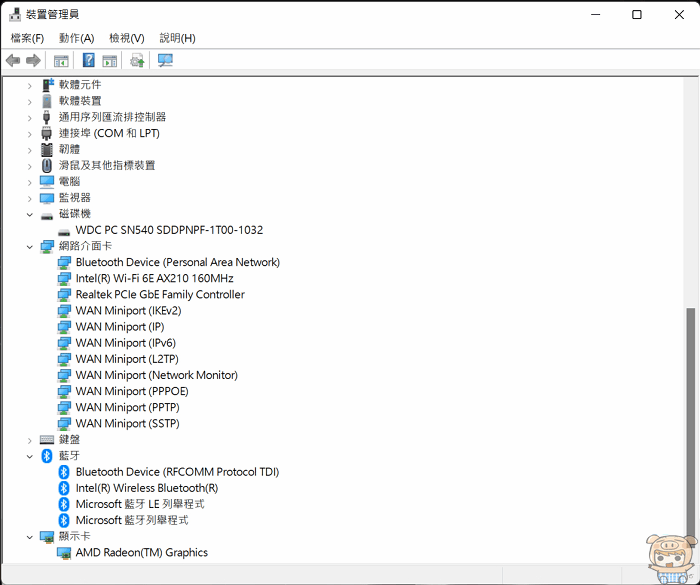Click the adapter icon beside Realtek PCIe GbE
Viewport: 700px width, 585px height.
click(64, 295)
